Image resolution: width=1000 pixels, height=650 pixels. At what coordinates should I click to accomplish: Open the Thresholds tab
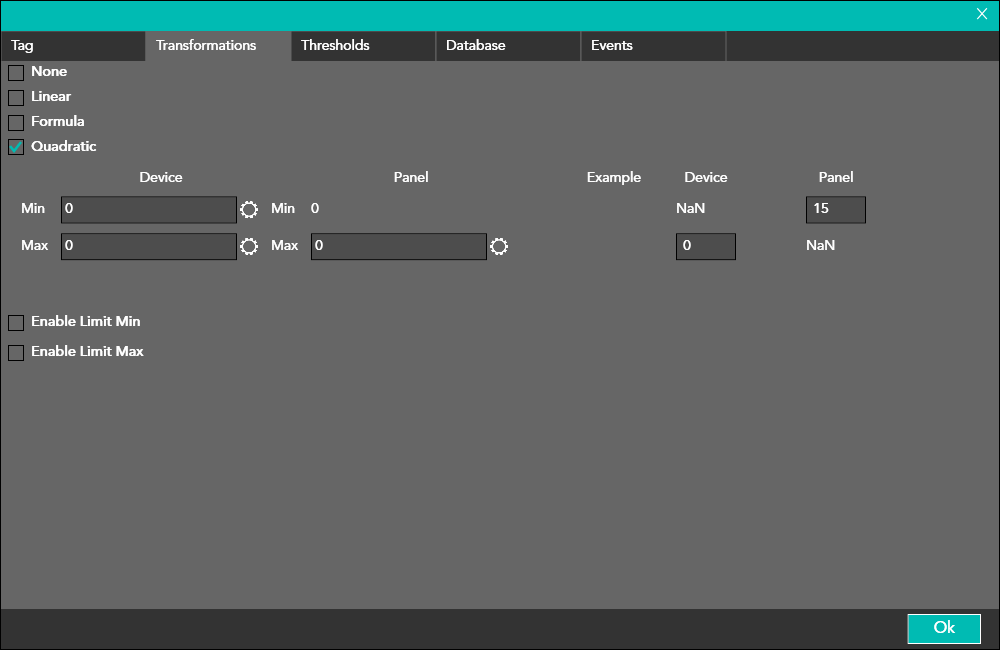point(363,46)
